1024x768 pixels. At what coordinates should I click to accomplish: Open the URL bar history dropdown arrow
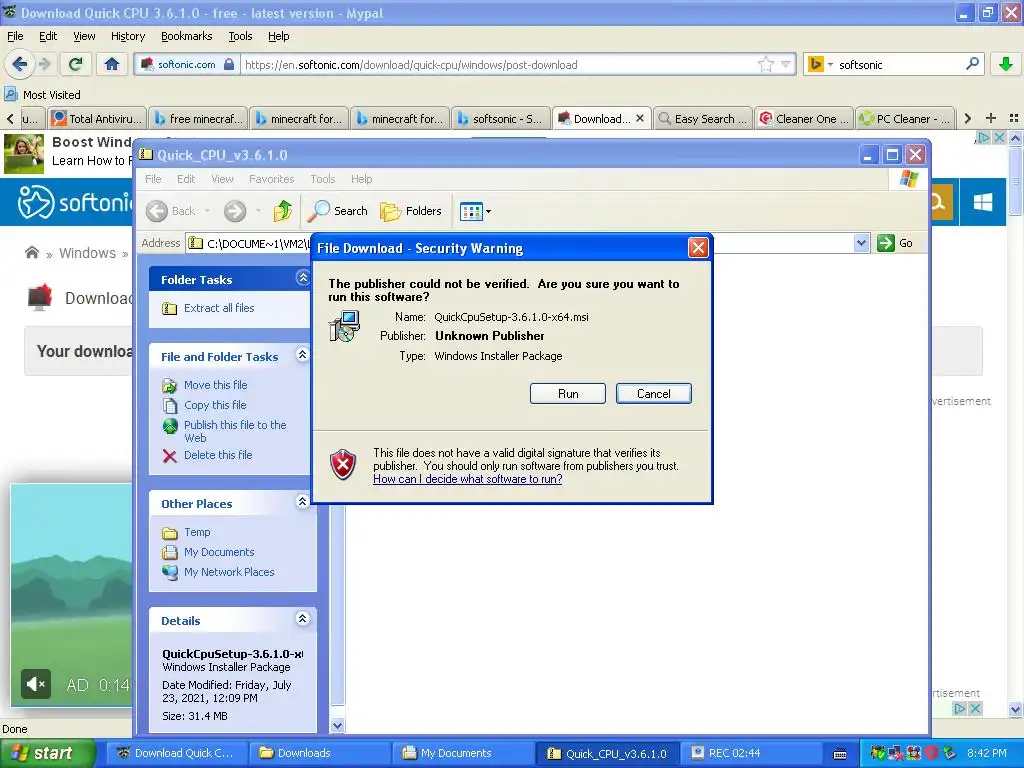[786, 64]
